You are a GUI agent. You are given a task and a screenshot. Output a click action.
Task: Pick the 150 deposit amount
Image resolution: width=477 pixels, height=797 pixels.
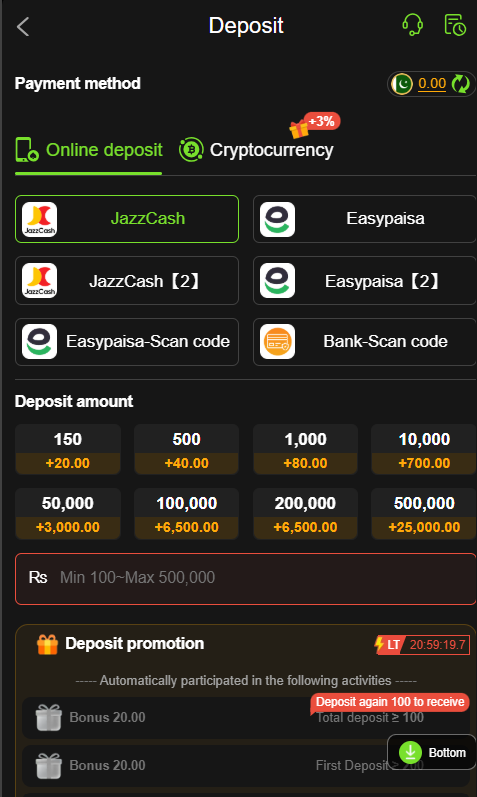click(x=68, y=450)
